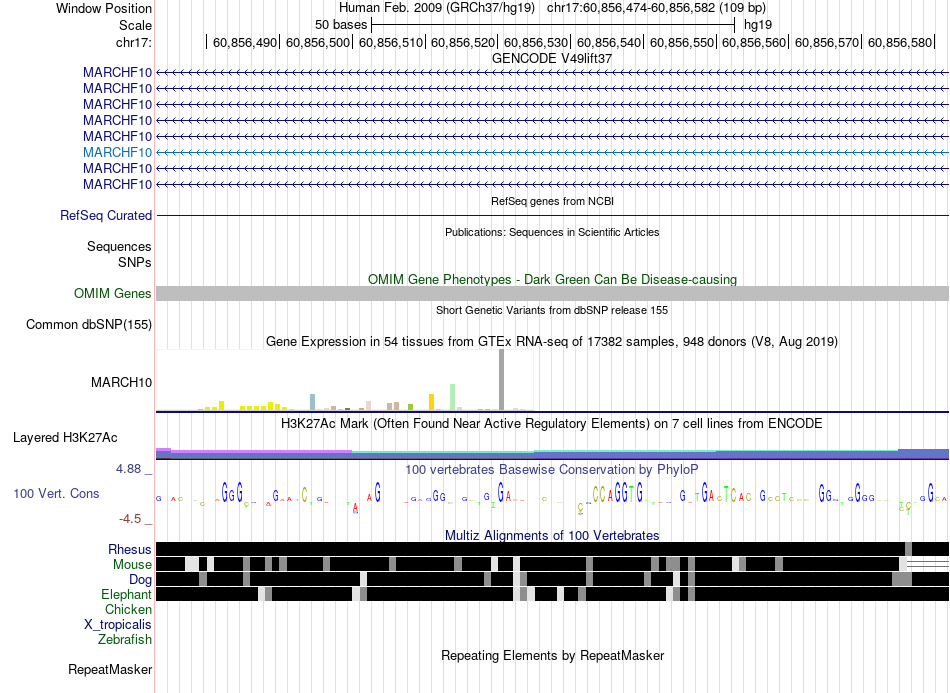This screenshot has height=693, width=950.
Task: Open OMIM Gene Phenotypes track title
Action: [552, 279]
